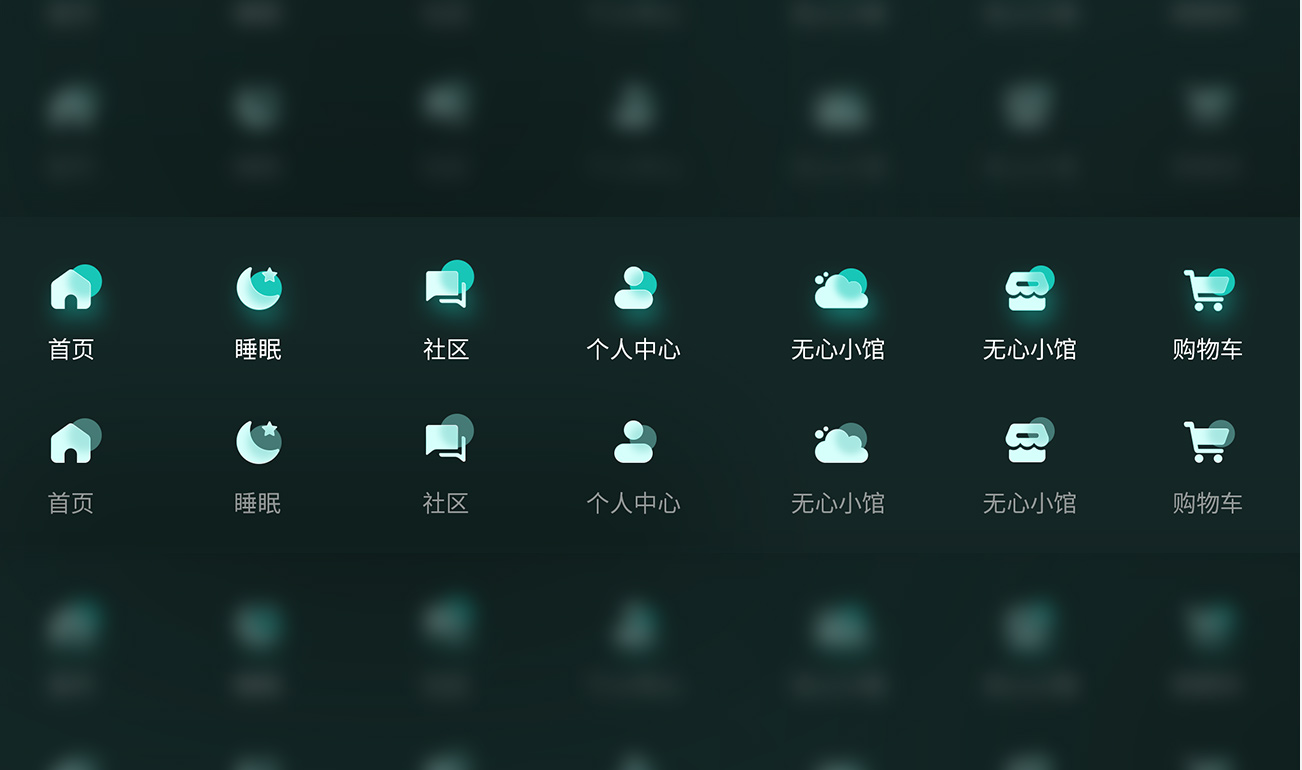This screenshot has width=1302, height=770.
Task: Open the bright white 个人中心 label
Action: pyautogui.click(x=633, y=350)
